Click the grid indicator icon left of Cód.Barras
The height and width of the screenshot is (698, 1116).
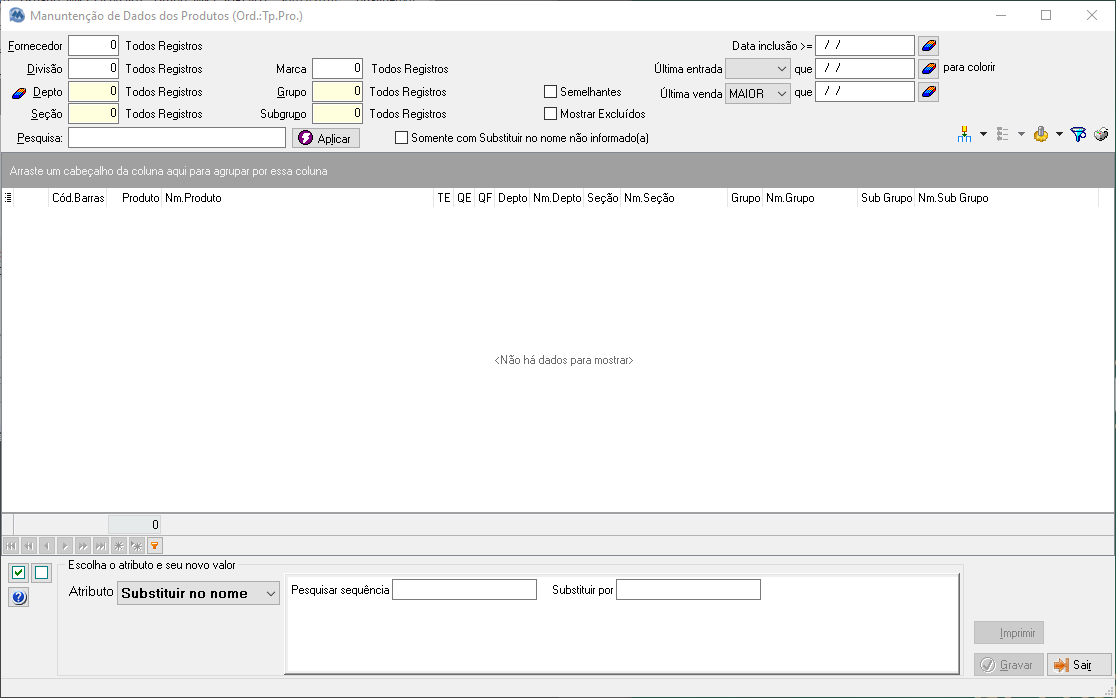(x=8, y=198)
